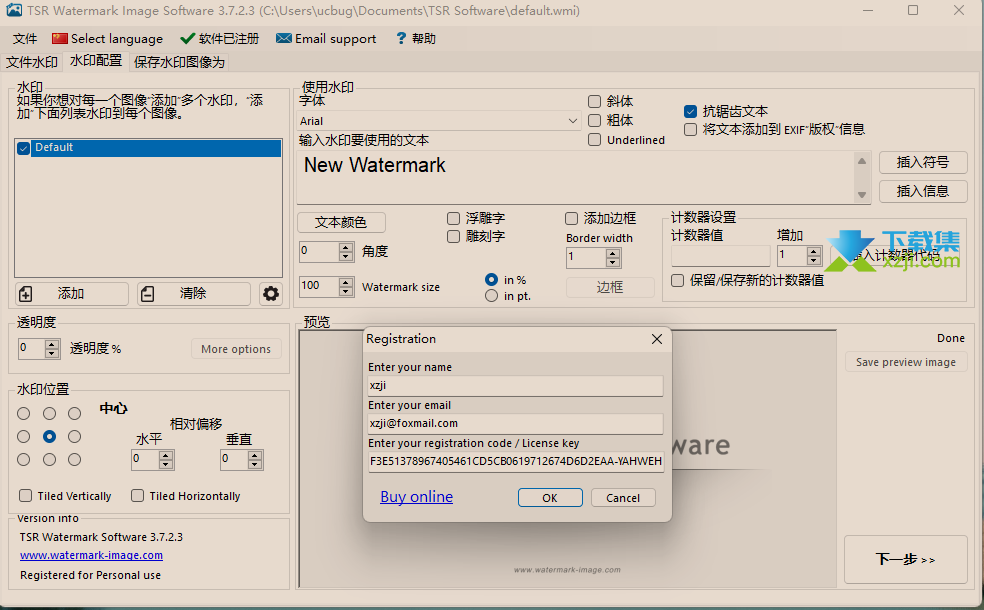Click the Enter your name field
The width and height of the screenshot is (984, 610).
(x=515, y=385)
